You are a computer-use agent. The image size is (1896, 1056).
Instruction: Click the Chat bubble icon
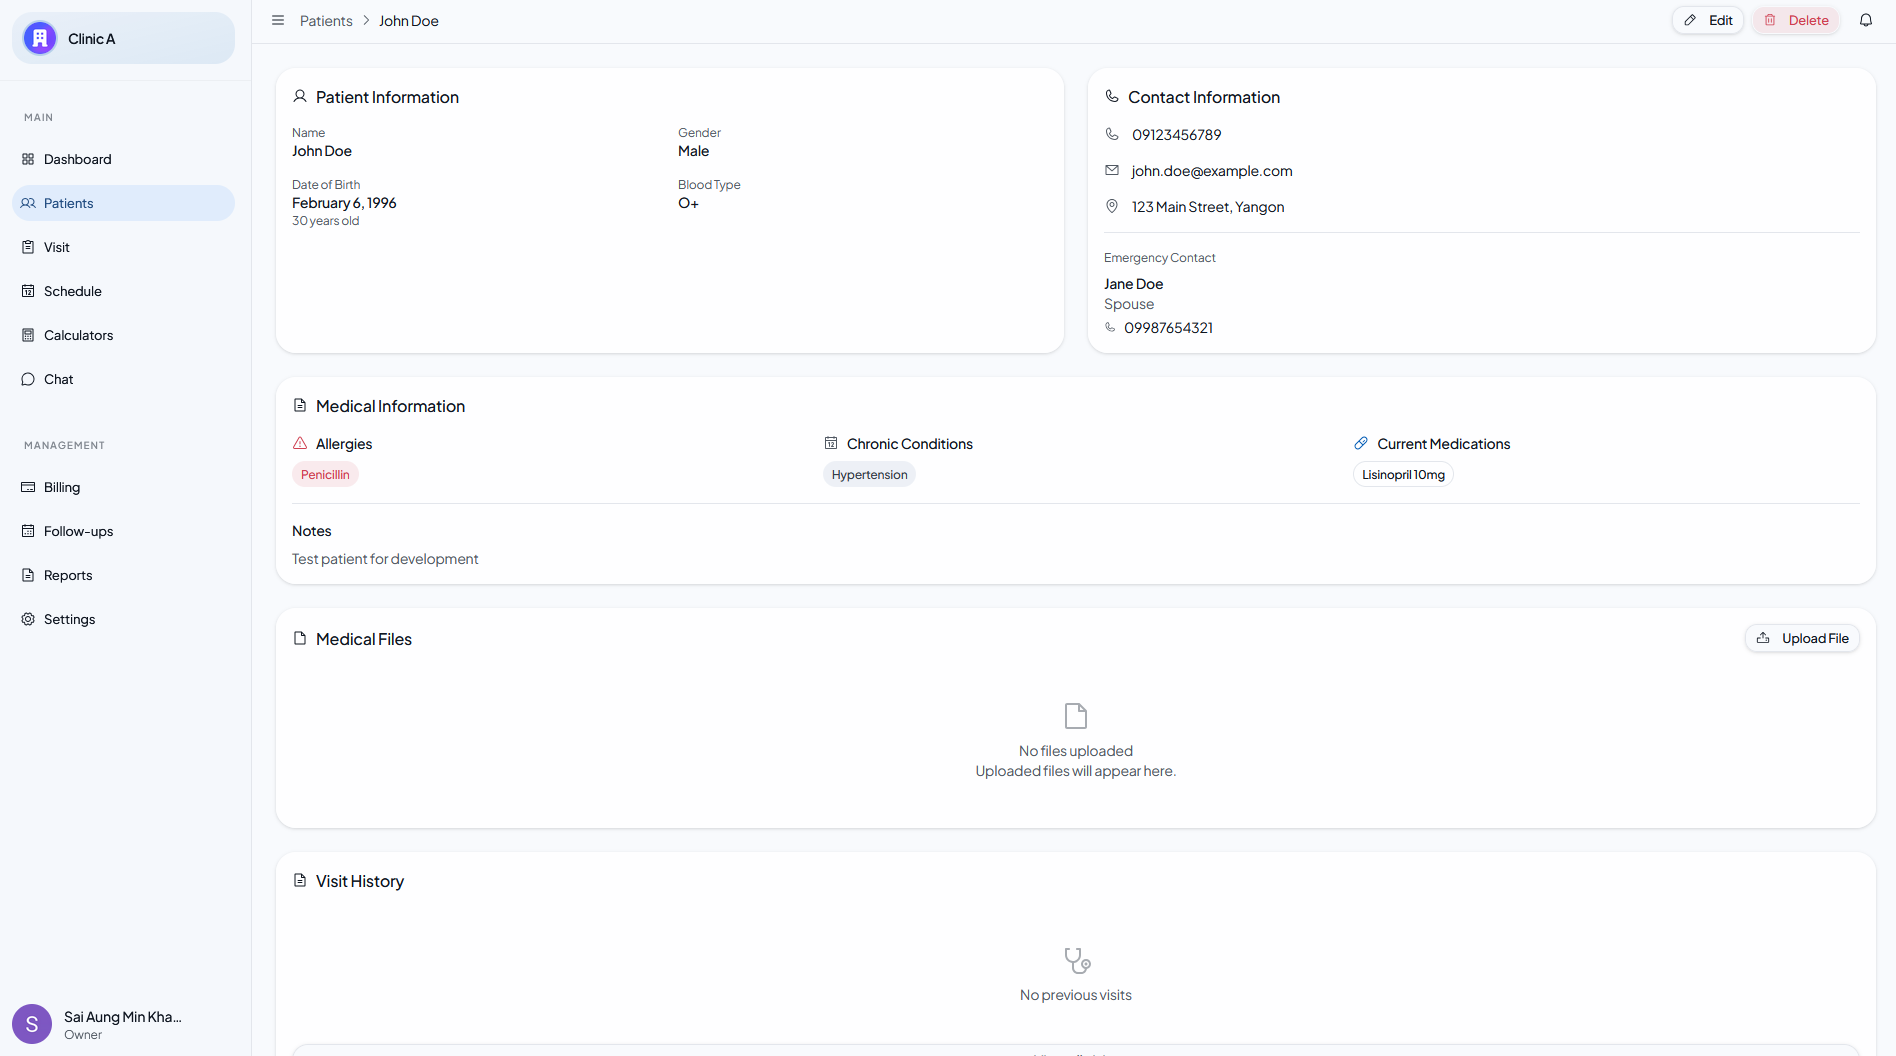tap(28, 379)
